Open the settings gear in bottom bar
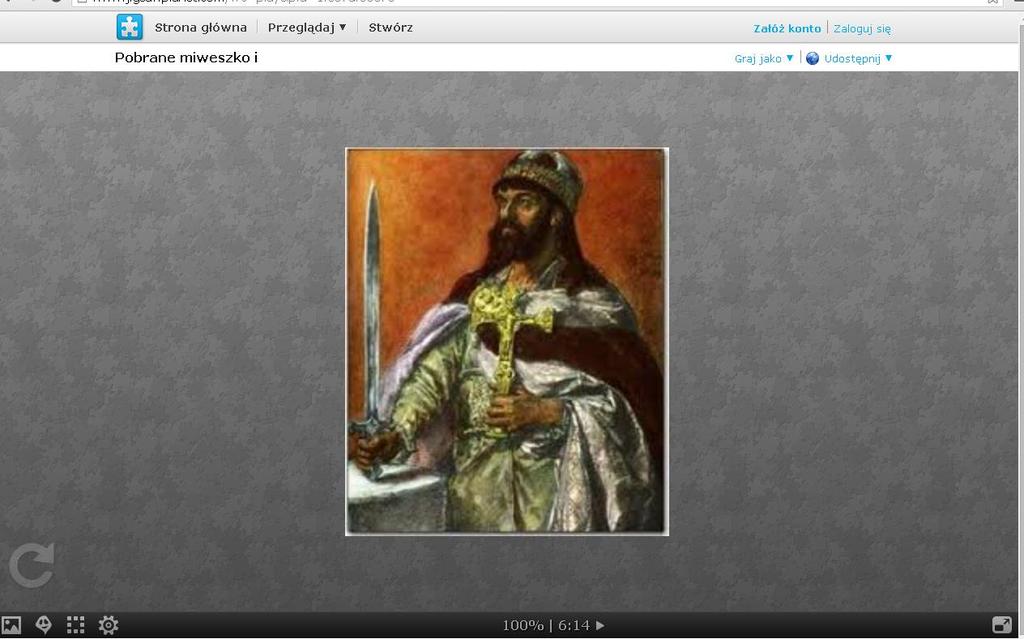This screenshot has width=1024, height=639. point(108,625)
